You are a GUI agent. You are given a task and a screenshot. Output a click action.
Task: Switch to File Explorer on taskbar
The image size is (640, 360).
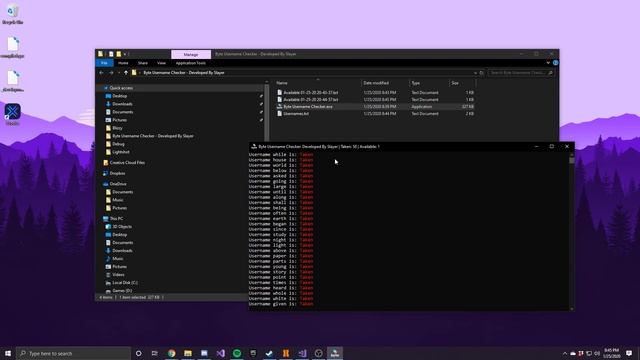(x=188, y=353)
